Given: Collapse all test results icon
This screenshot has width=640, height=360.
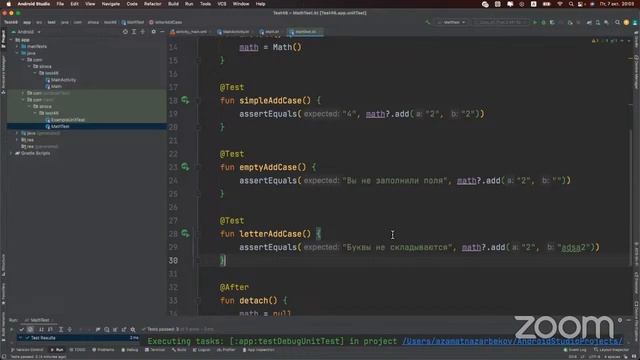Looking at the screenshot, I should tap(69, 329).
